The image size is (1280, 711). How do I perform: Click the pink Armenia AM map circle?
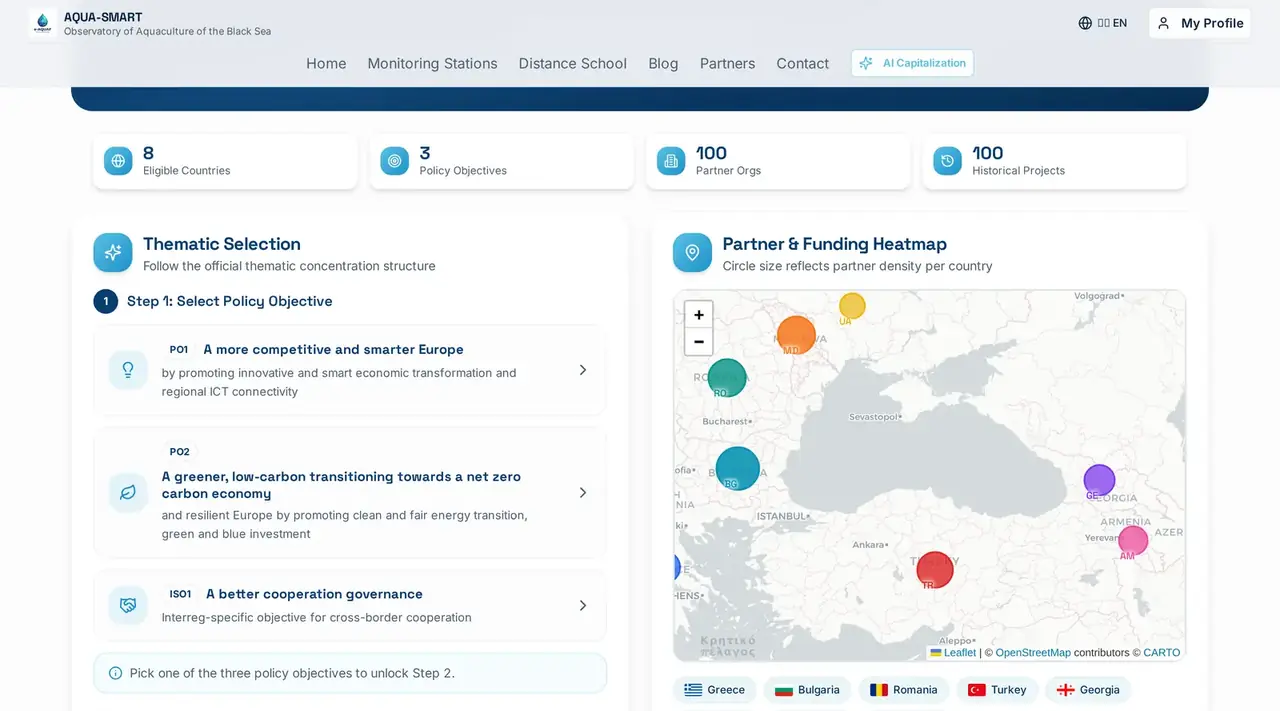(1133, 541)
